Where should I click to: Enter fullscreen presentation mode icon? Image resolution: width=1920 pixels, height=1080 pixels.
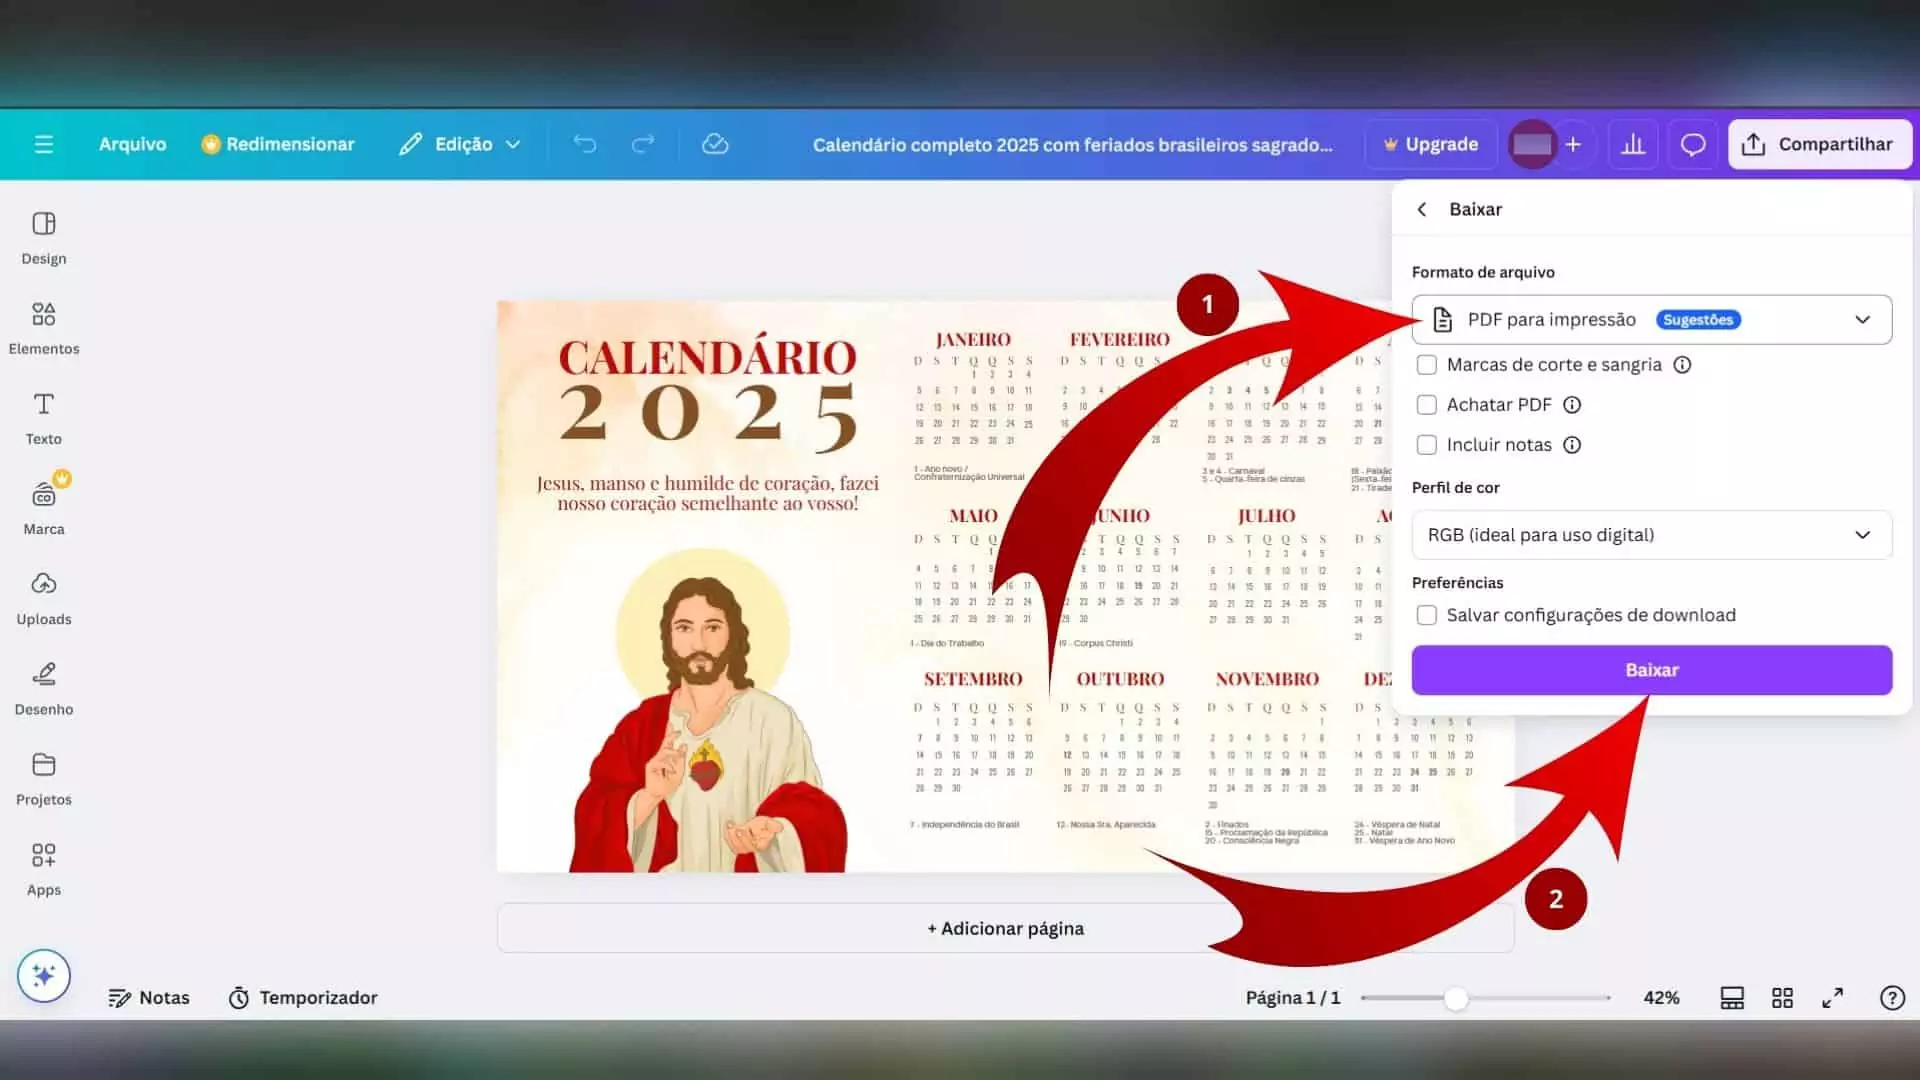click(x=1832, y=998)
